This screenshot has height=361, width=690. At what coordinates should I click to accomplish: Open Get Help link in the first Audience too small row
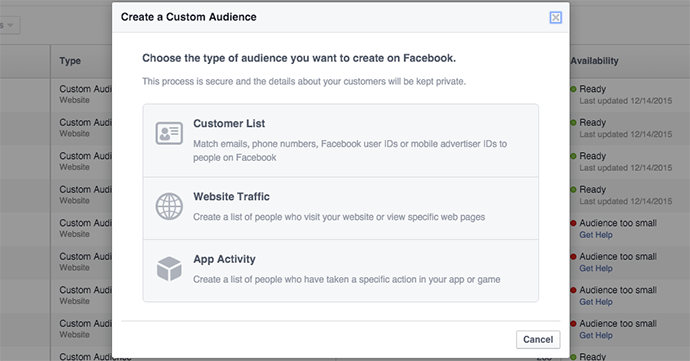click(x=596, y=235)
